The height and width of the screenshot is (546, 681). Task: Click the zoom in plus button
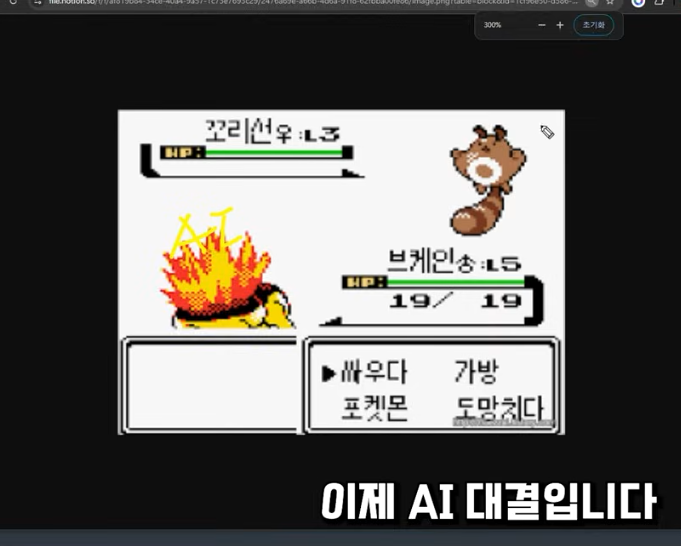point(560,25)
